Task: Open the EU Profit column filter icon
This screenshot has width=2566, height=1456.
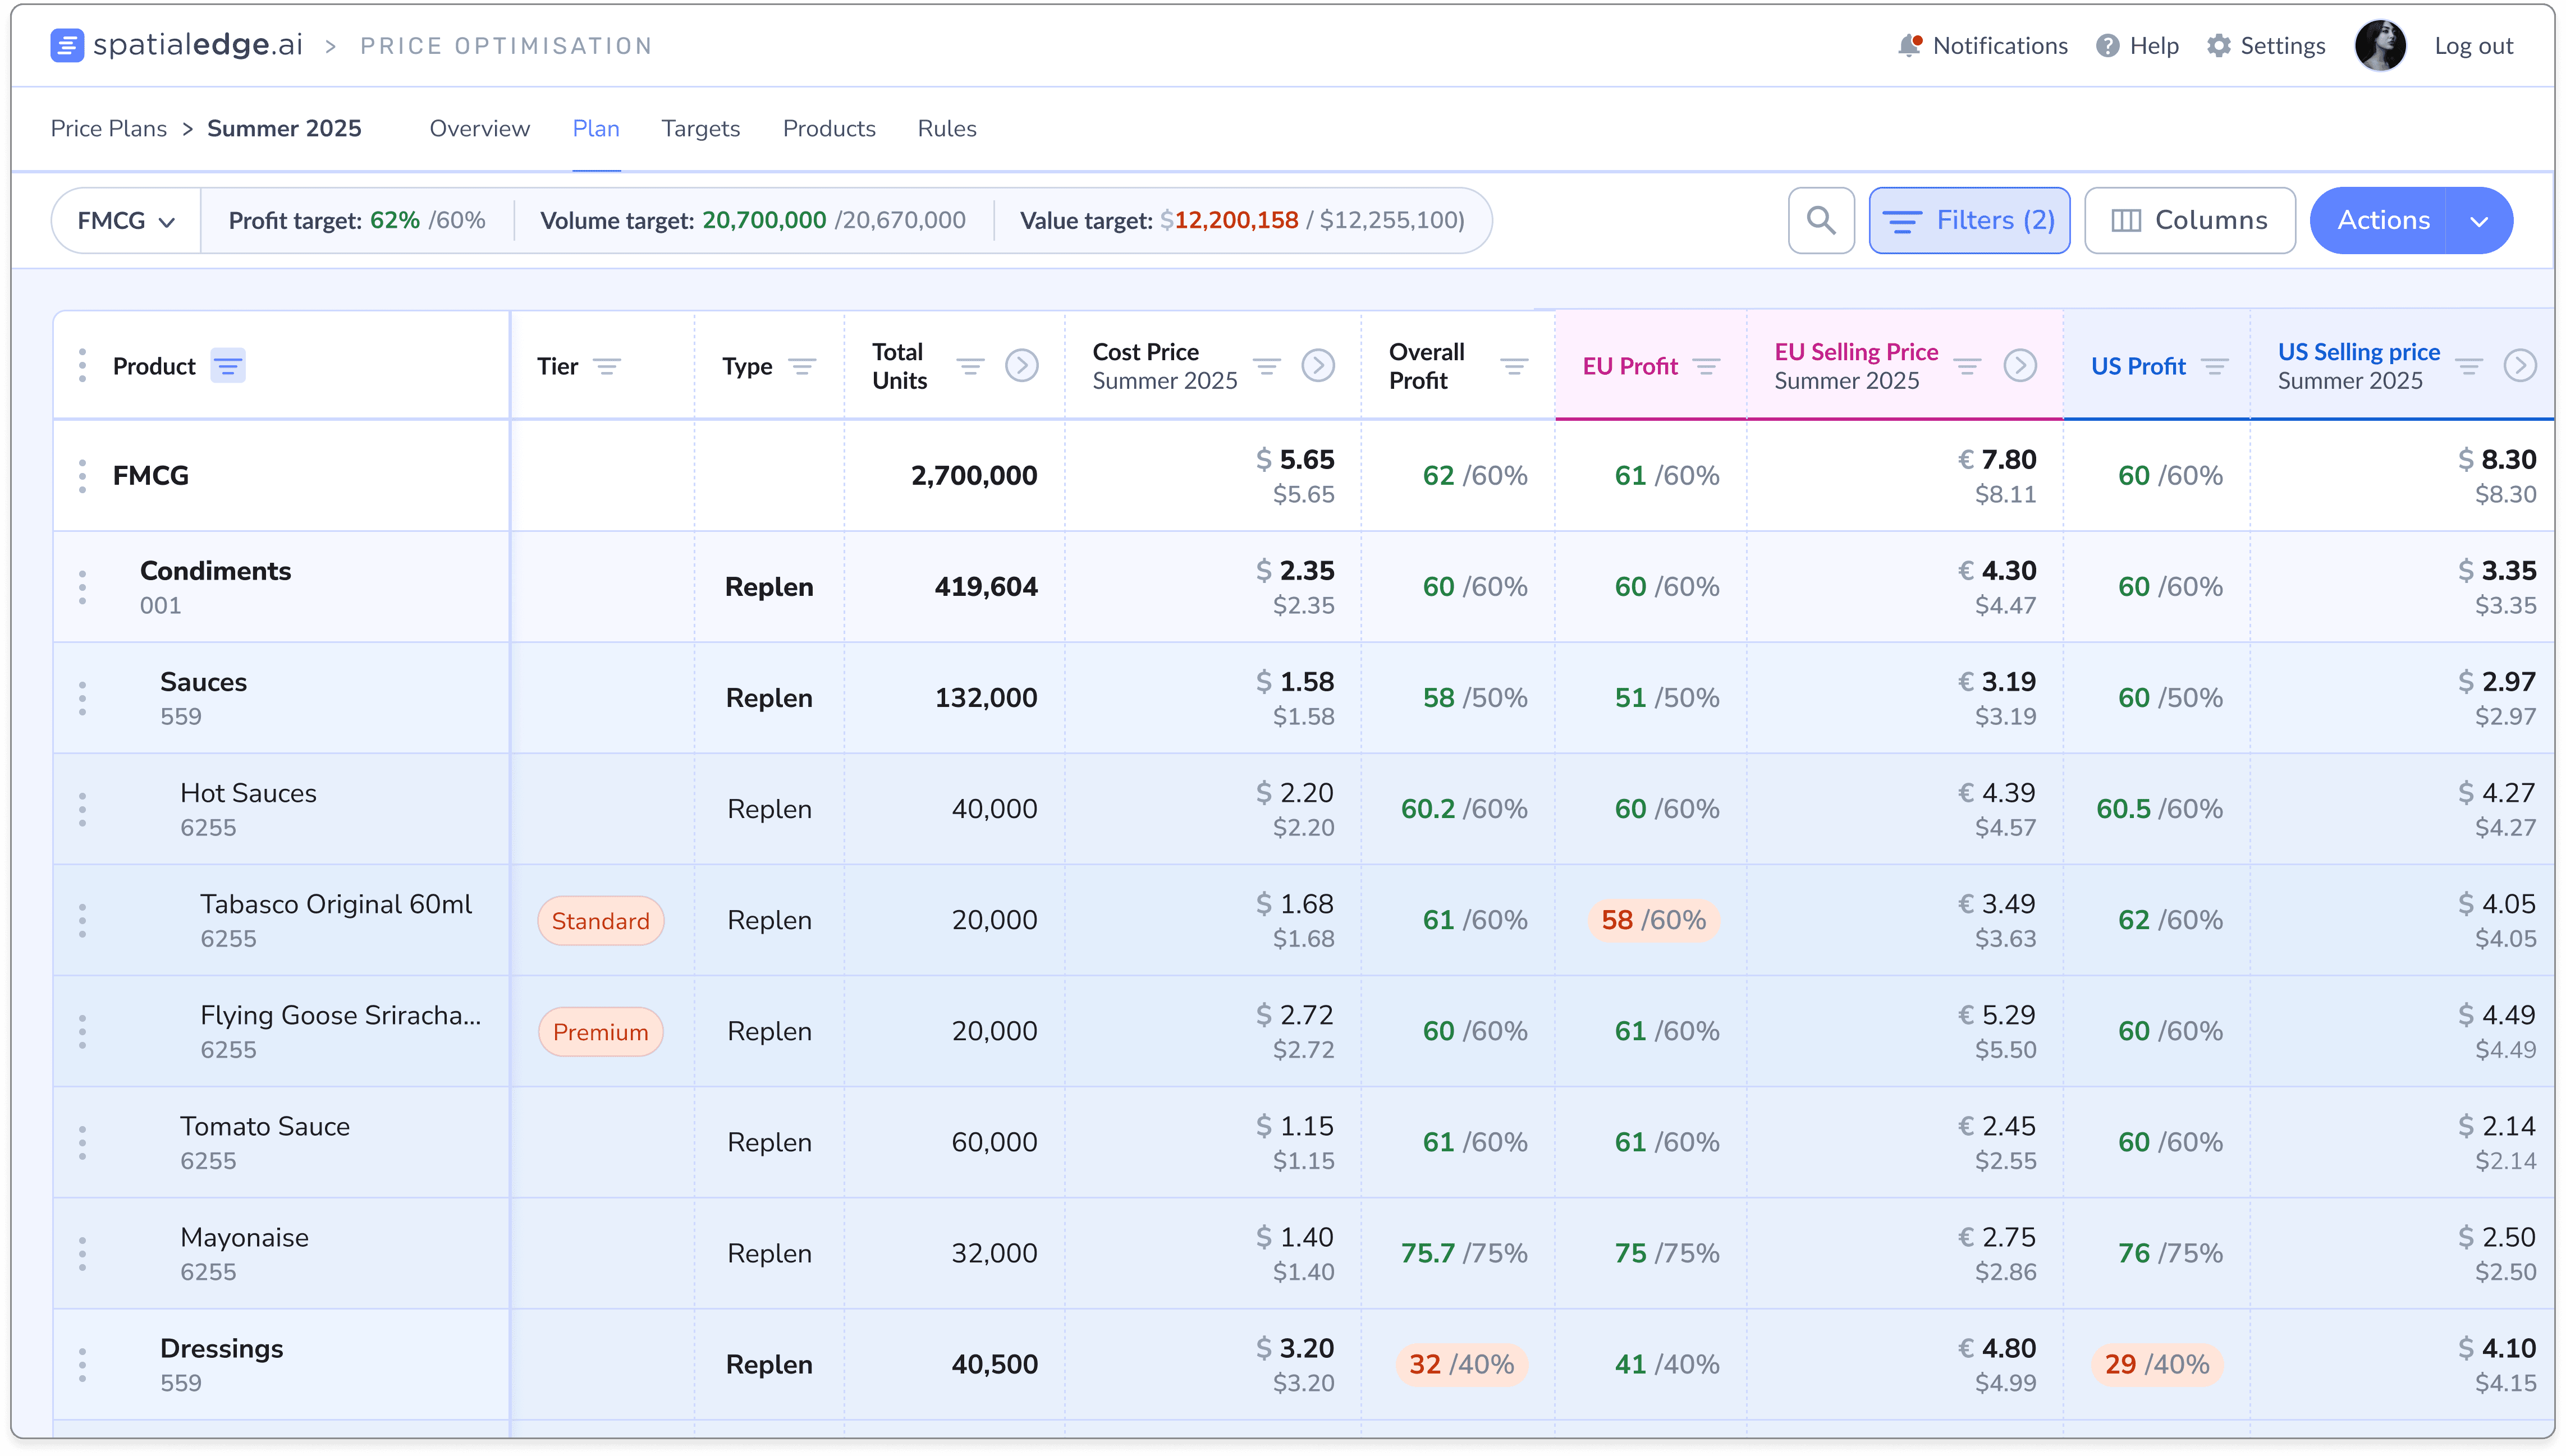Action: pyautogui.click(x=1706, y=366)
